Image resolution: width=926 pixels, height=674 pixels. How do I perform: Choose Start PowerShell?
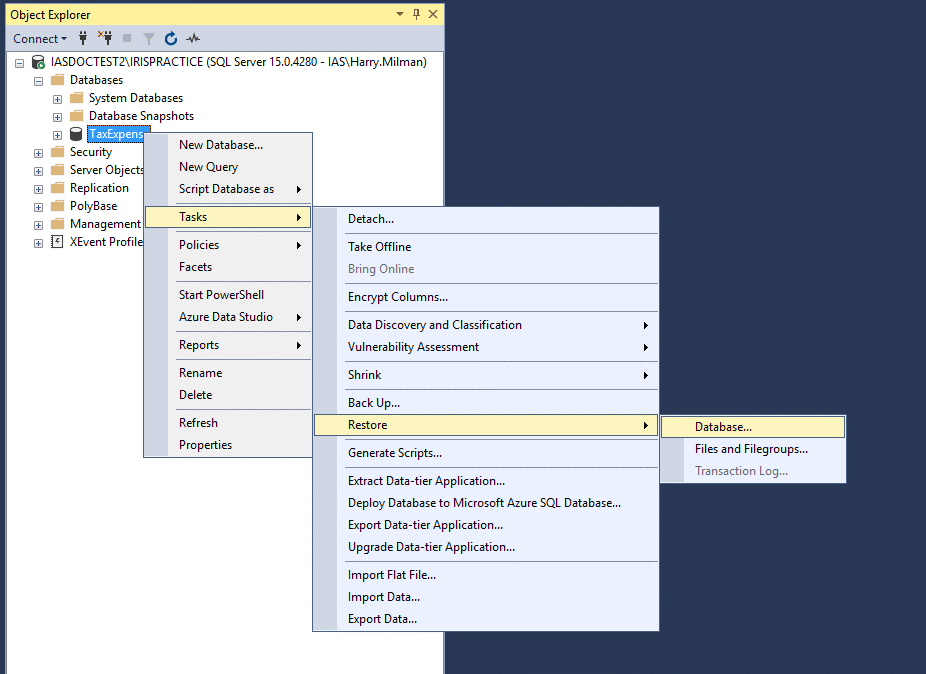pos(228,295)
